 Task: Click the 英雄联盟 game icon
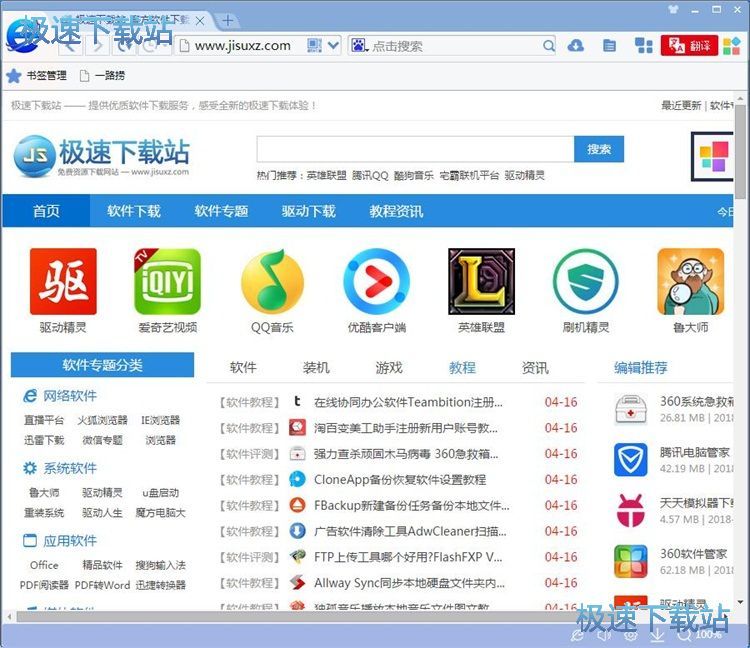[x=481, y=282]
